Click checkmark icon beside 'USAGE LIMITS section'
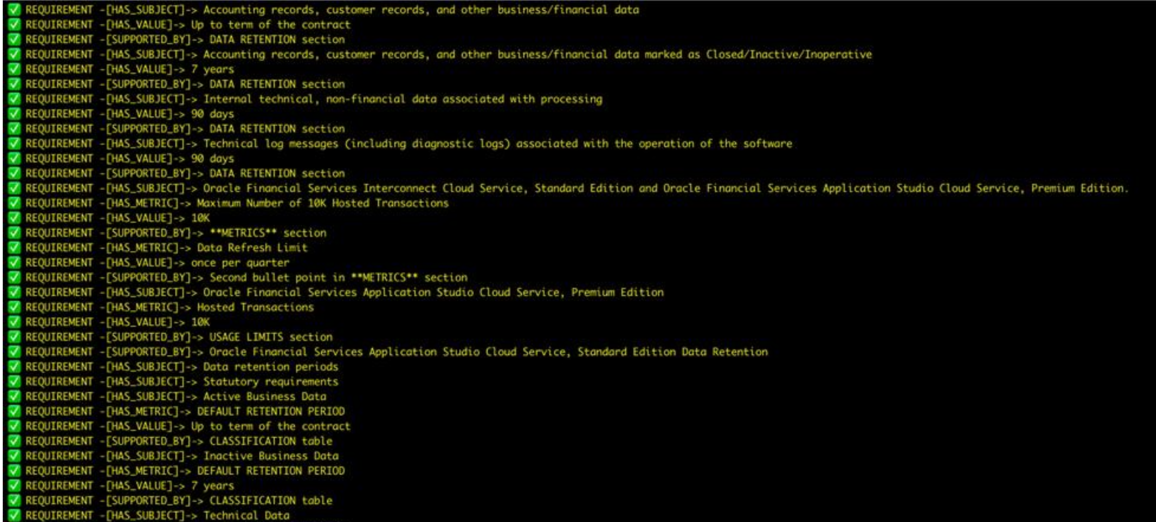This screenshot has width=1156, height=522. 14,337
